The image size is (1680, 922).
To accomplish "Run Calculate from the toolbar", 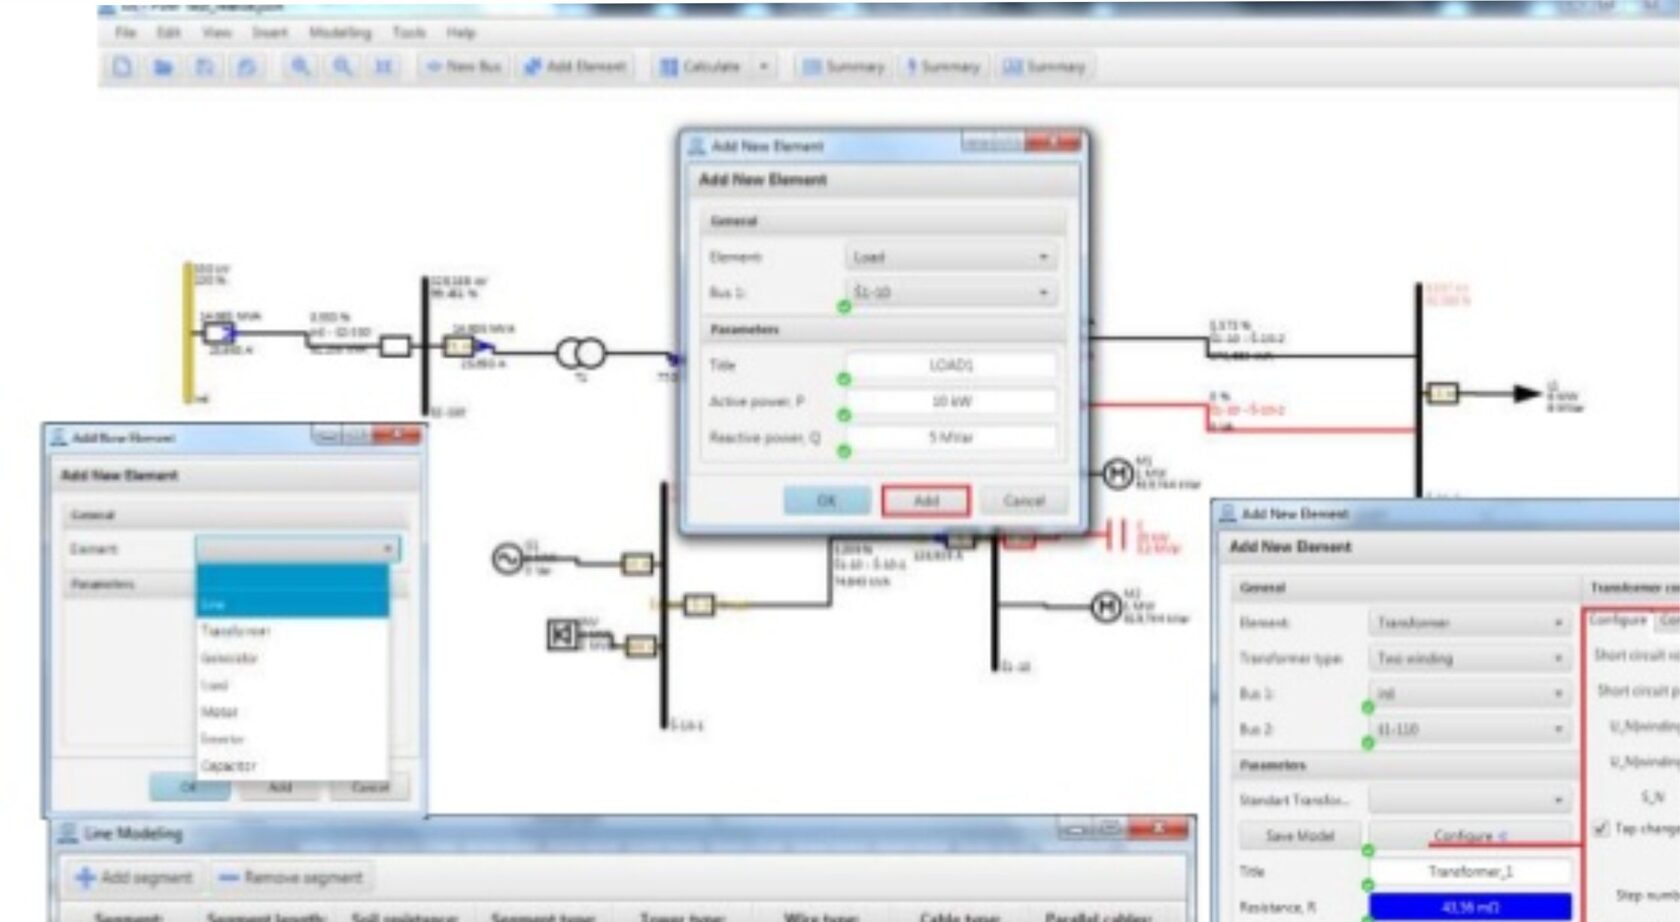I will point(700,67).
